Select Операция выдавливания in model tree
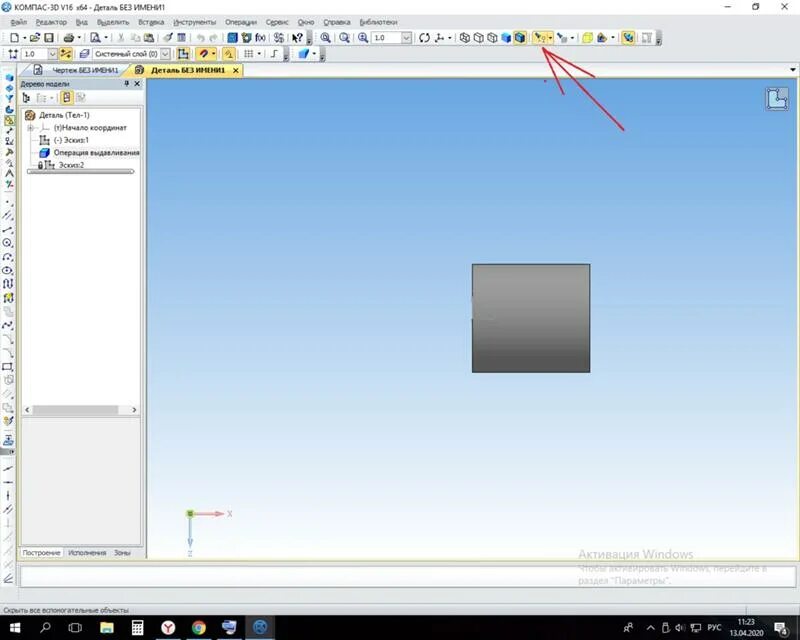The image size is (800, 640). pyautogui.click(x=96, y=153)
